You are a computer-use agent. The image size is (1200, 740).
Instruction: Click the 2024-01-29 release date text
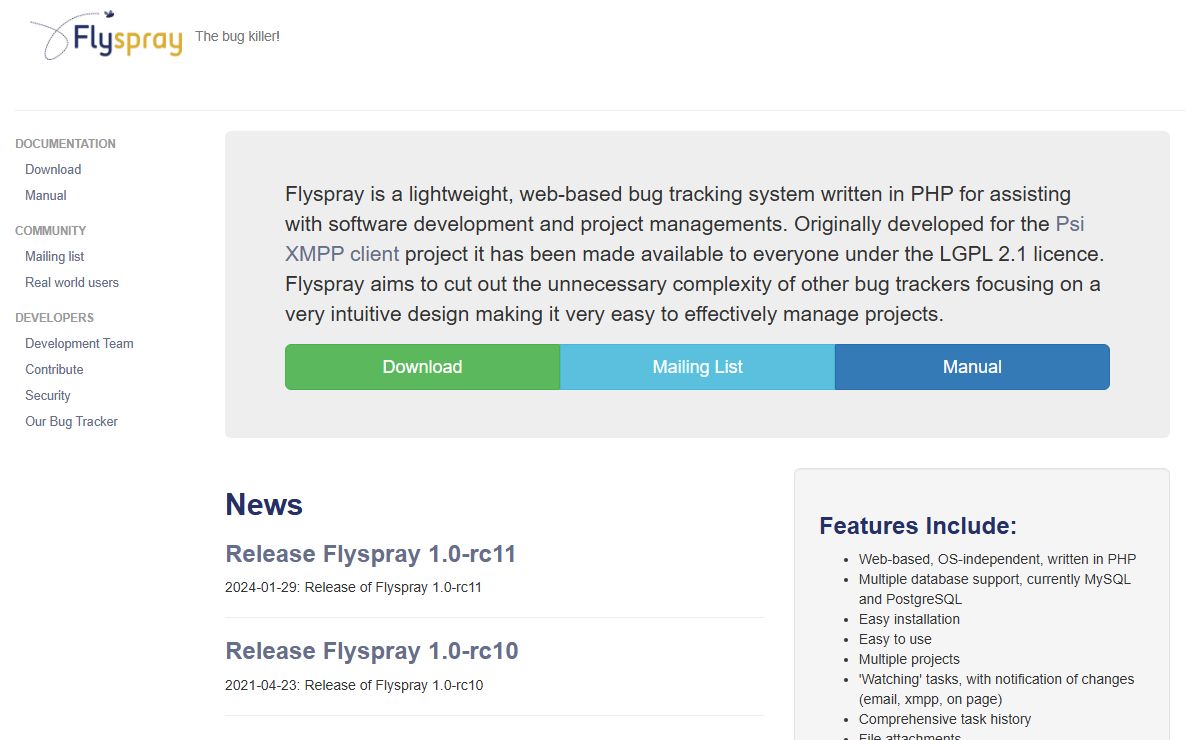pos(353,587)
